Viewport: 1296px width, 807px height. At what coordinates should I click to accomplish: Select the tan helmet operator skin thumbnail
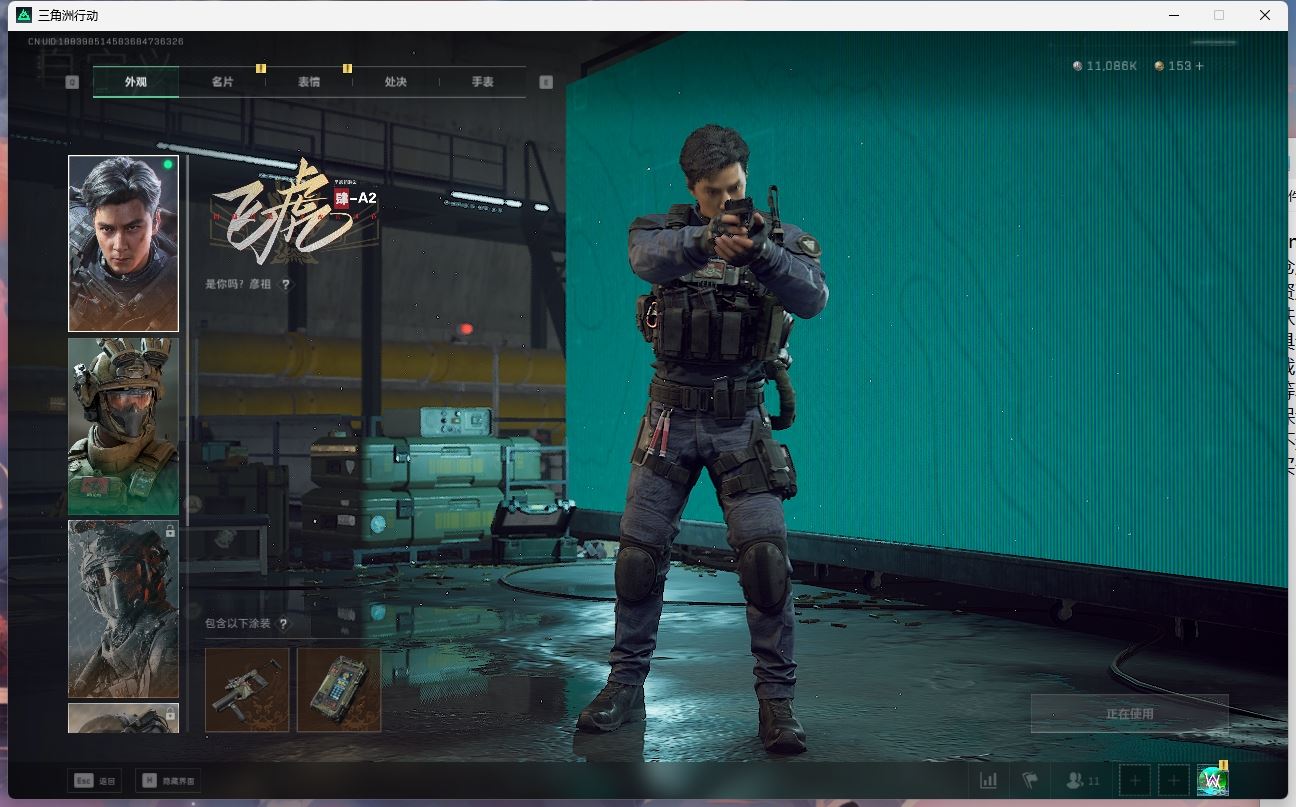coord(123,426)
